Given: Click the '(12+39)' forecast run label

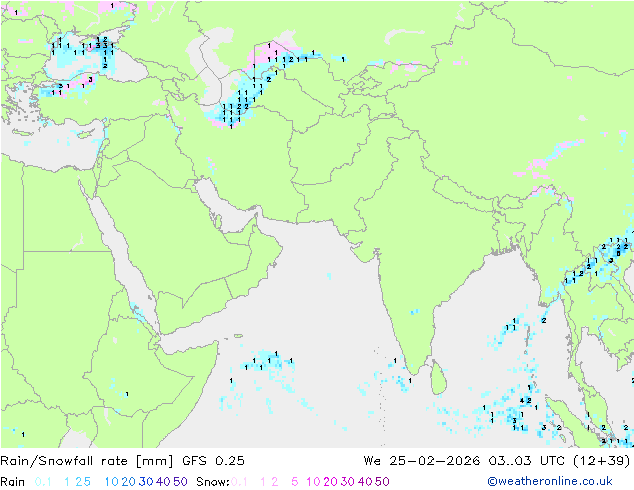Looking at the screenshot, I should pos(602,461).
